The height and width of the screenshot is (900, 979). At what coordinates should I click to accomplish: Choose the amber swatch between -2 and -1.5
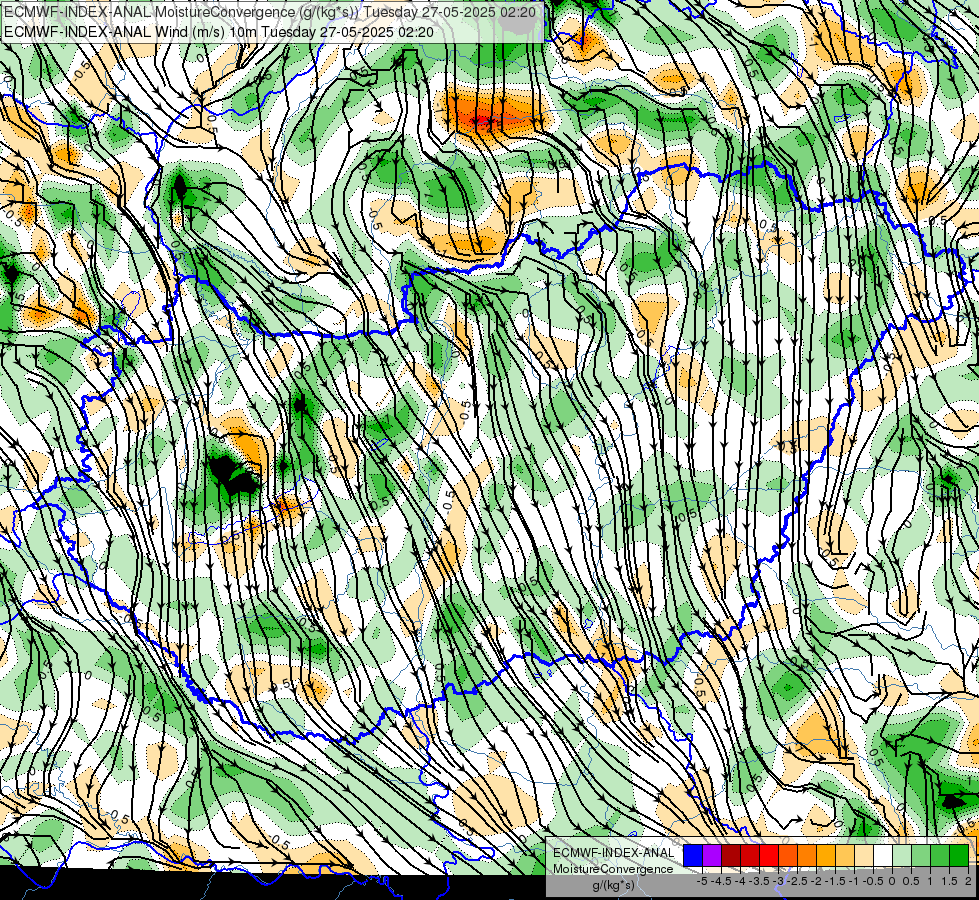click(x=826, y=856)
